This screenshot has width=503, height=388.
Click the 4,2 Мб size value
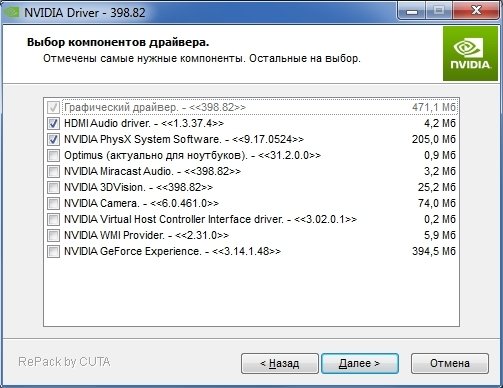click(440, 123)
